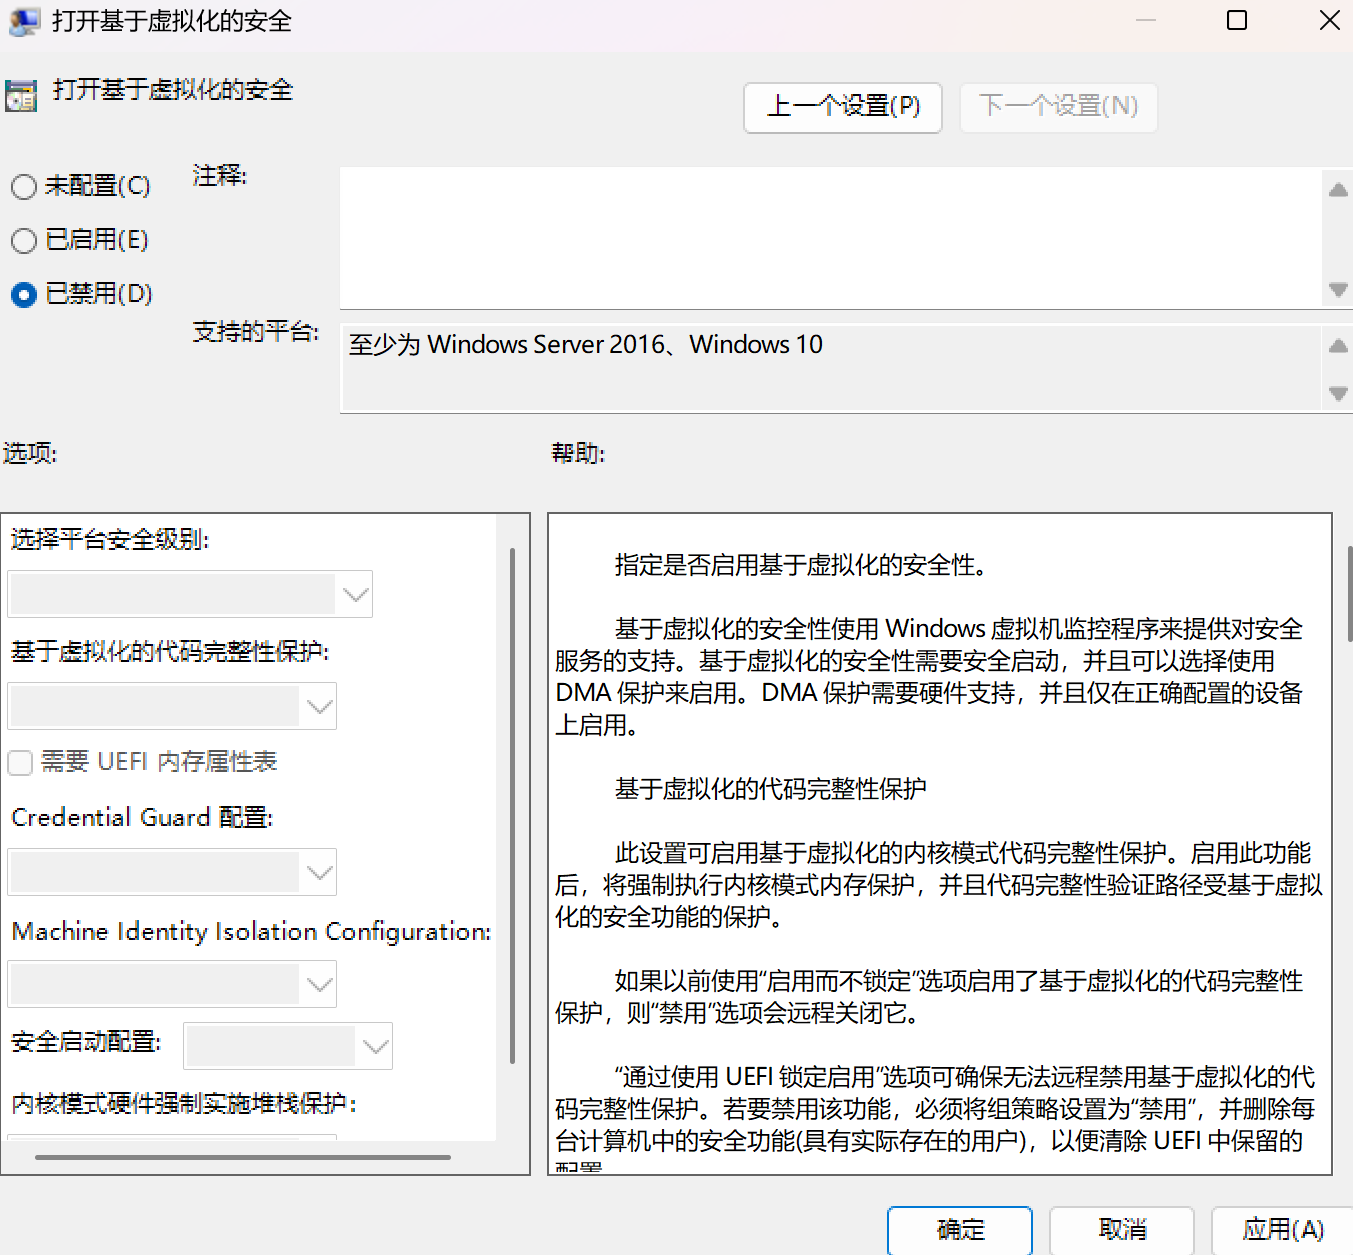Click the supported platforms scroll up arrow
The height and width of the screenshot is (1255, 1353).
(1338, 346)
